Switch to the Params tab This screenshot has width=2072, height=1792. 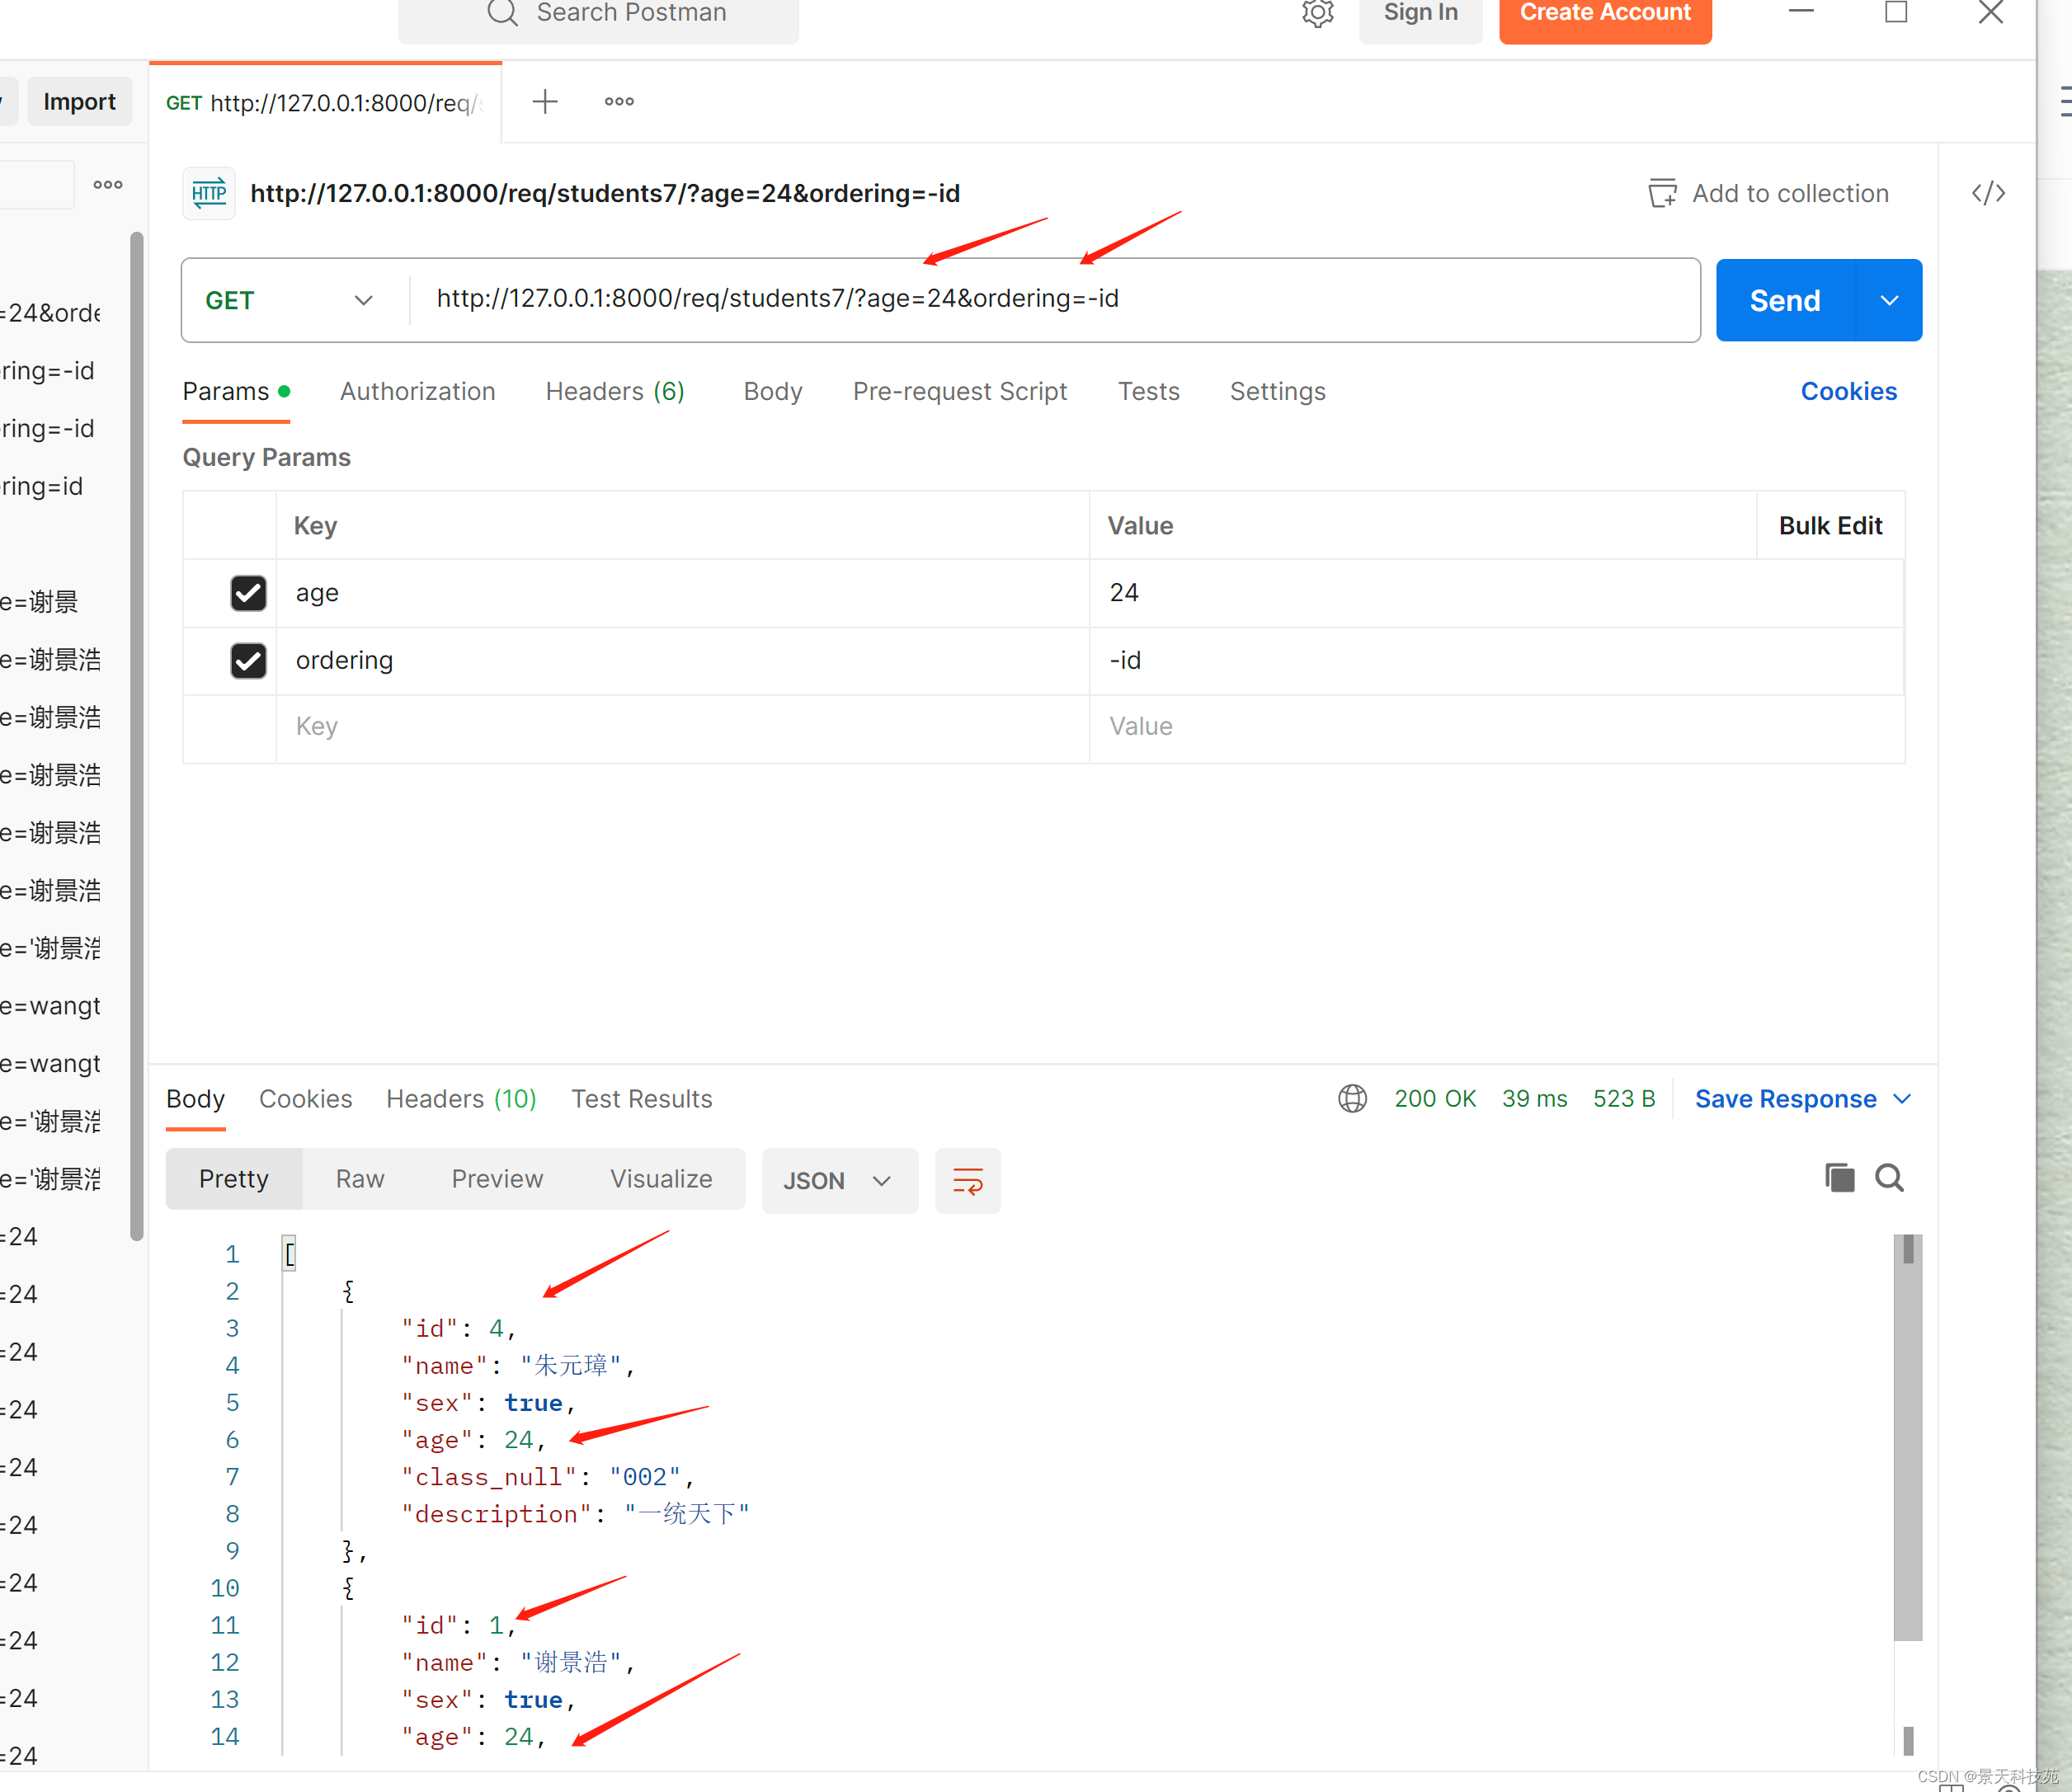pos(236,391)
